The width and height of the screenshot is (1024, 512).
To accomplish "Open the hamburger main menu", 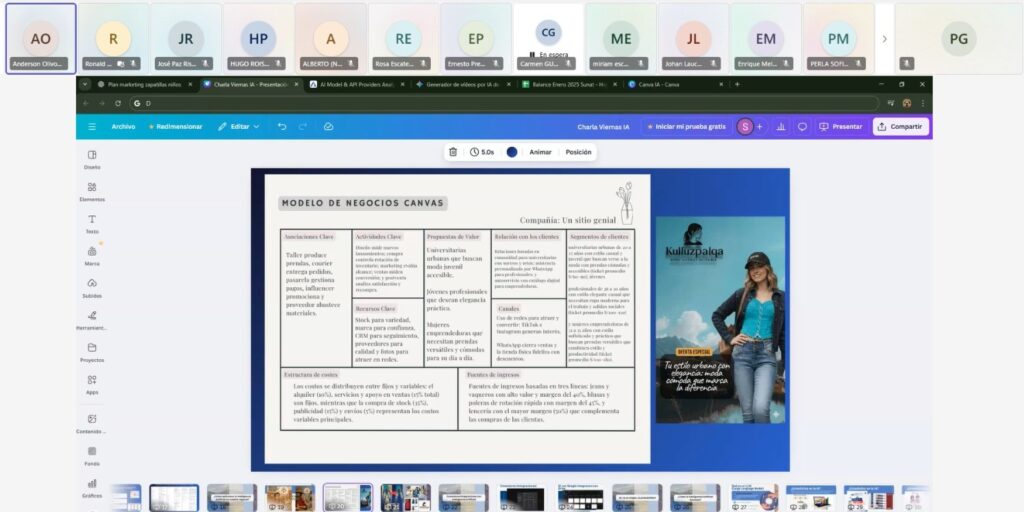I will point(92,127).
